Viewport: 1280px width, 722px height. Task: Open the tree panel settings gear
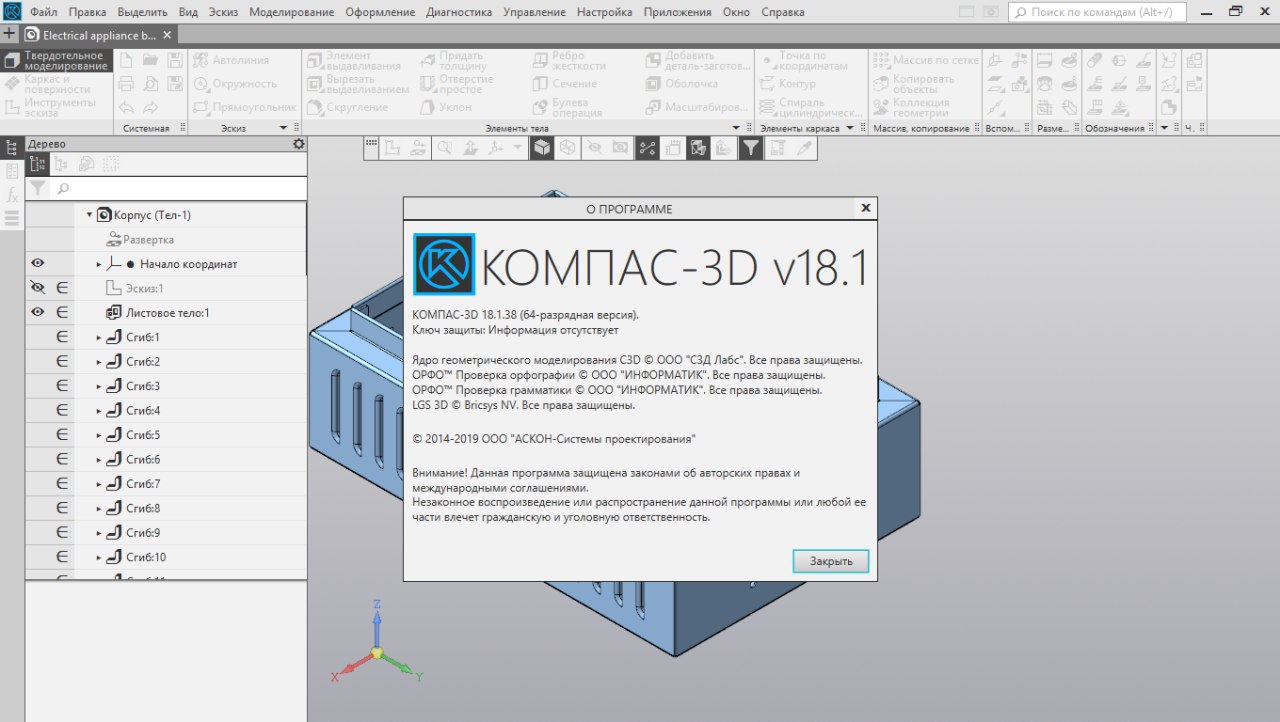coord(298,144)
